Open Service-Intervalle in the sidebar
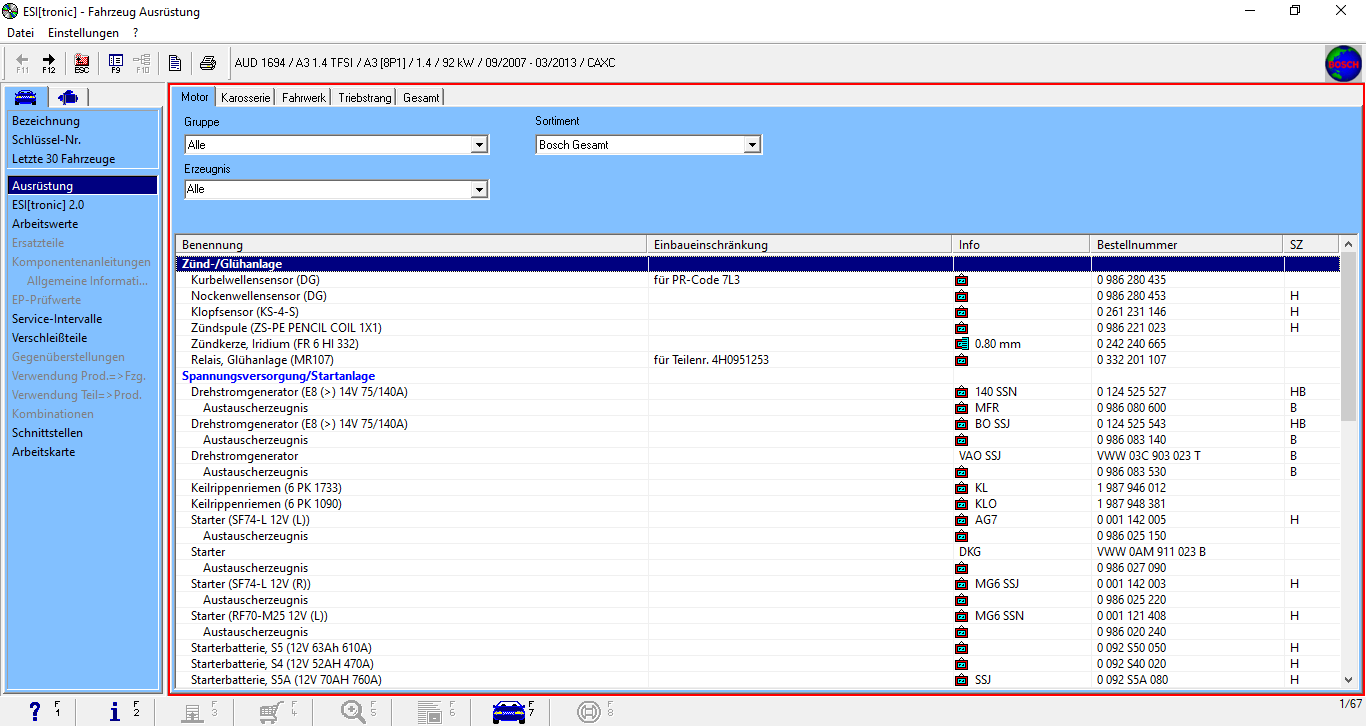Image resolution: width=1366 pixels, height=726 pixels. coord(57,319)
